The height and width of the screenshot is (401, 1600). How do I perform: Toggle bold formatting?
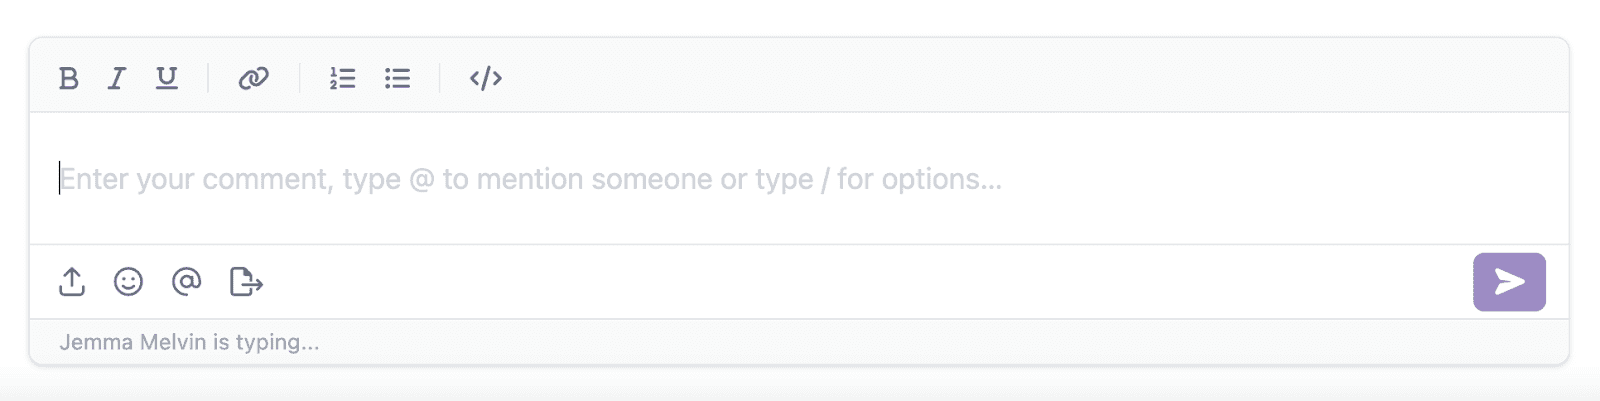pyautogui.click(x=68, y=78)
